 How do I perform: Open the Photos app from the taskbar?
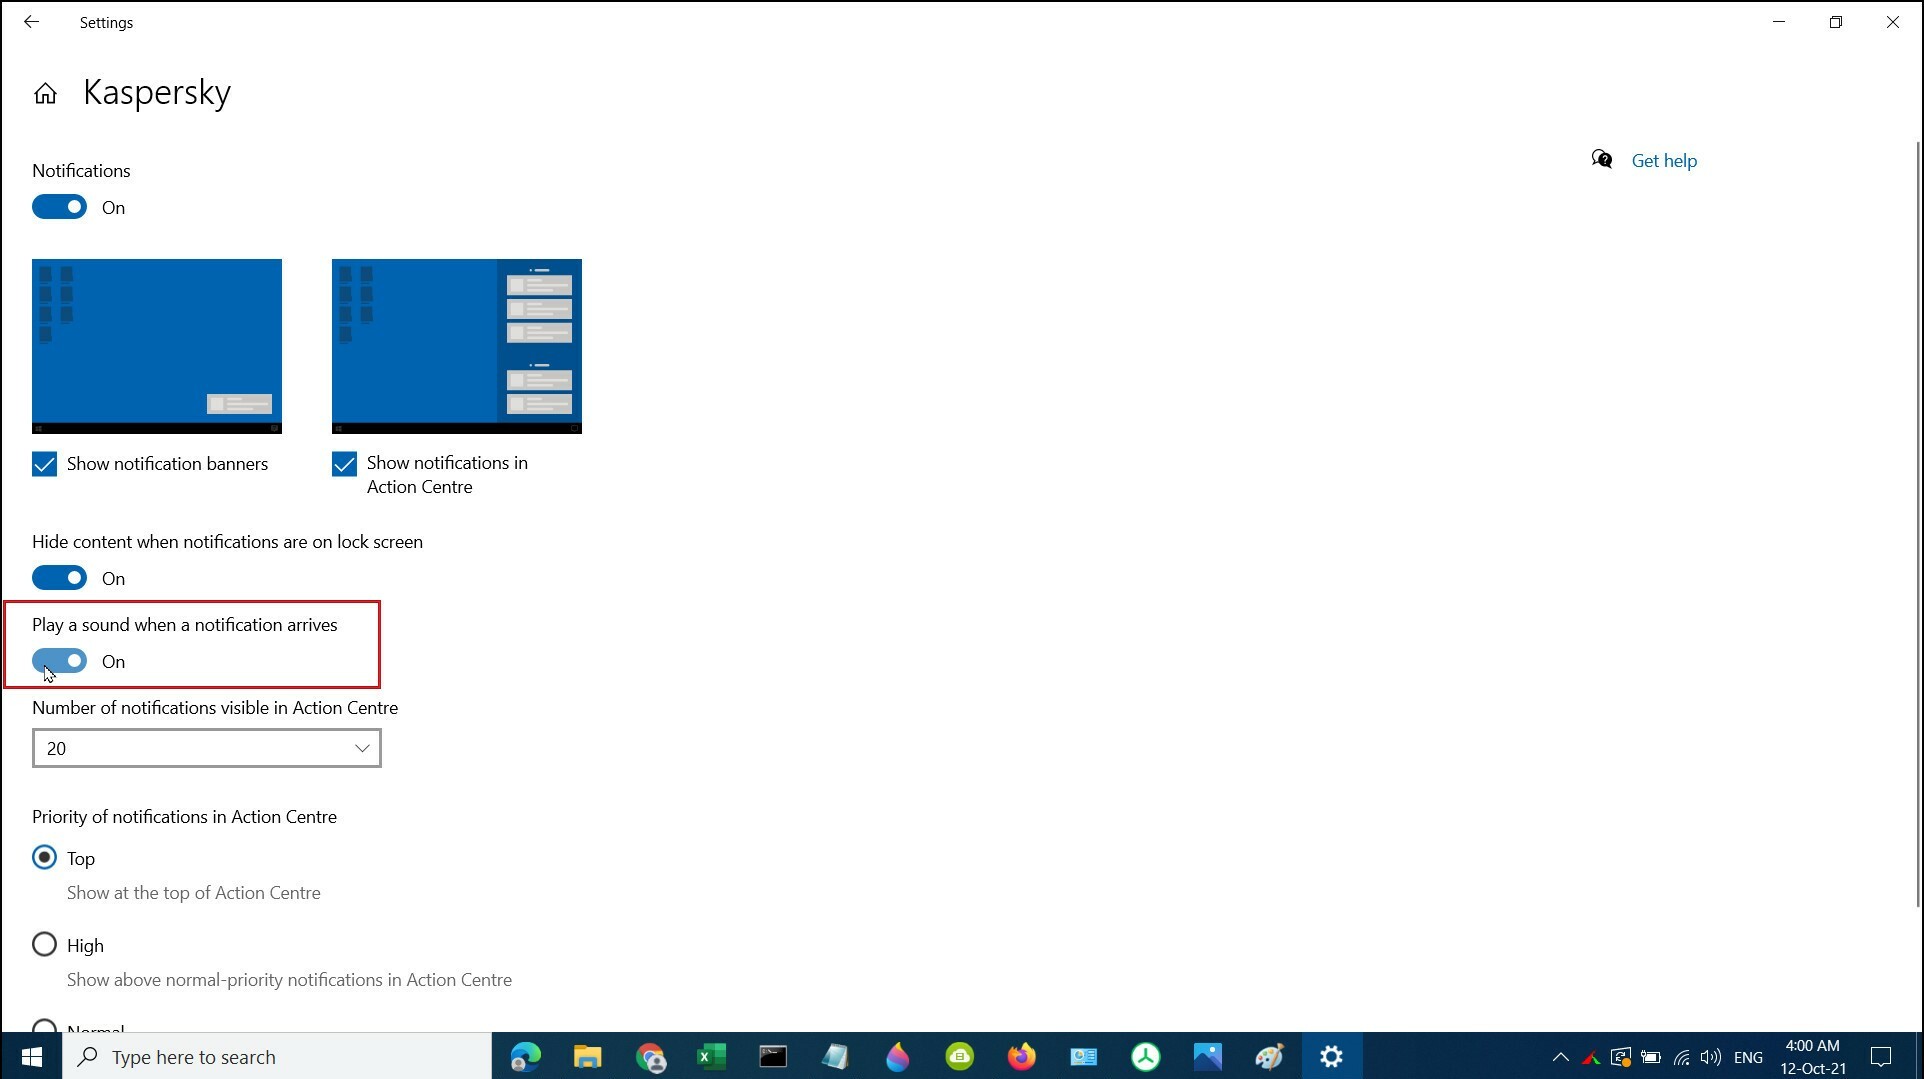1207,1057
